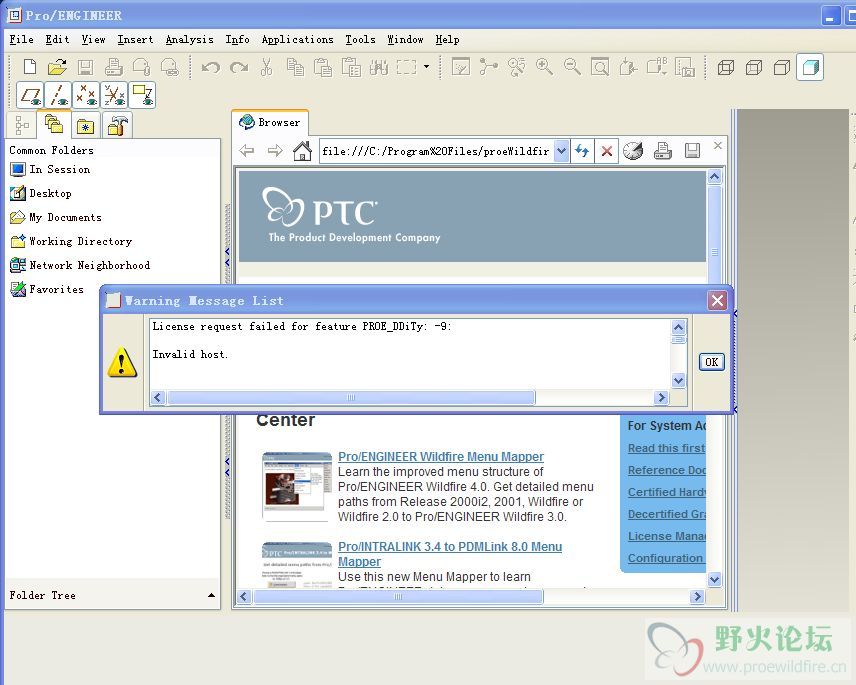Stop loading the browser page

point(606,151)
